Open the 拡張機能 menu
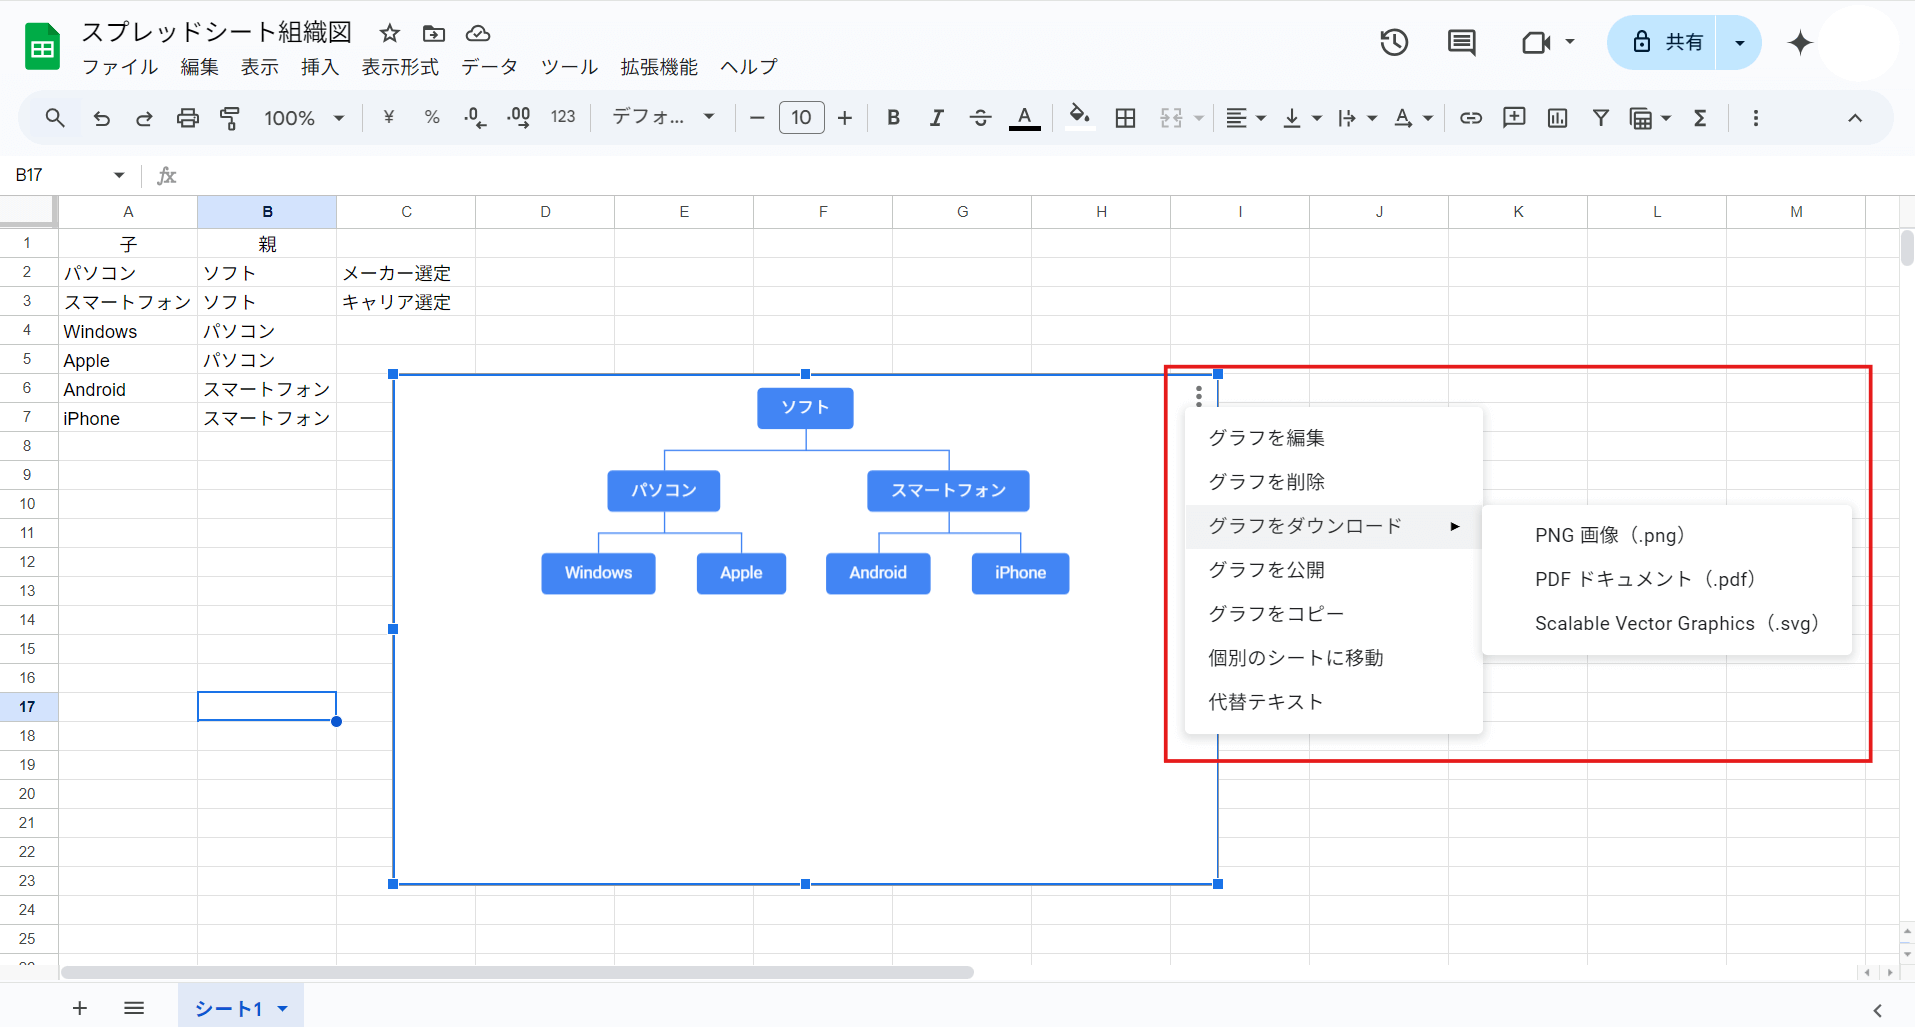This screenshot has width=1915, height=1027. [x=659, y=67]
